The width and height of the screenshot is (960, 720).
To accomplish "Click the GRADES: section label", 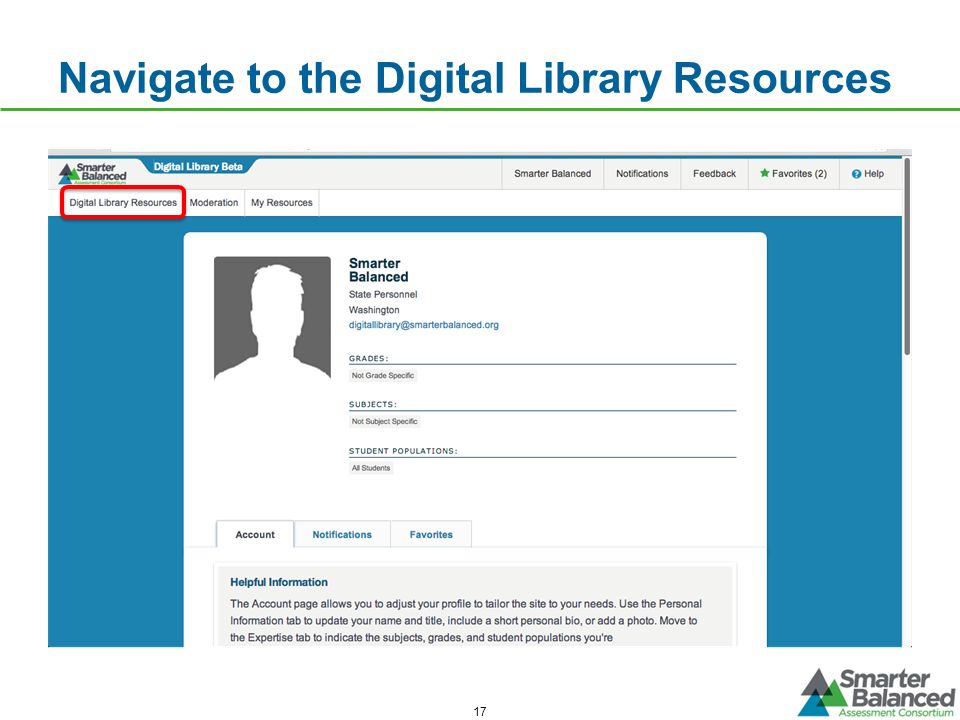I will click(369, 358).
